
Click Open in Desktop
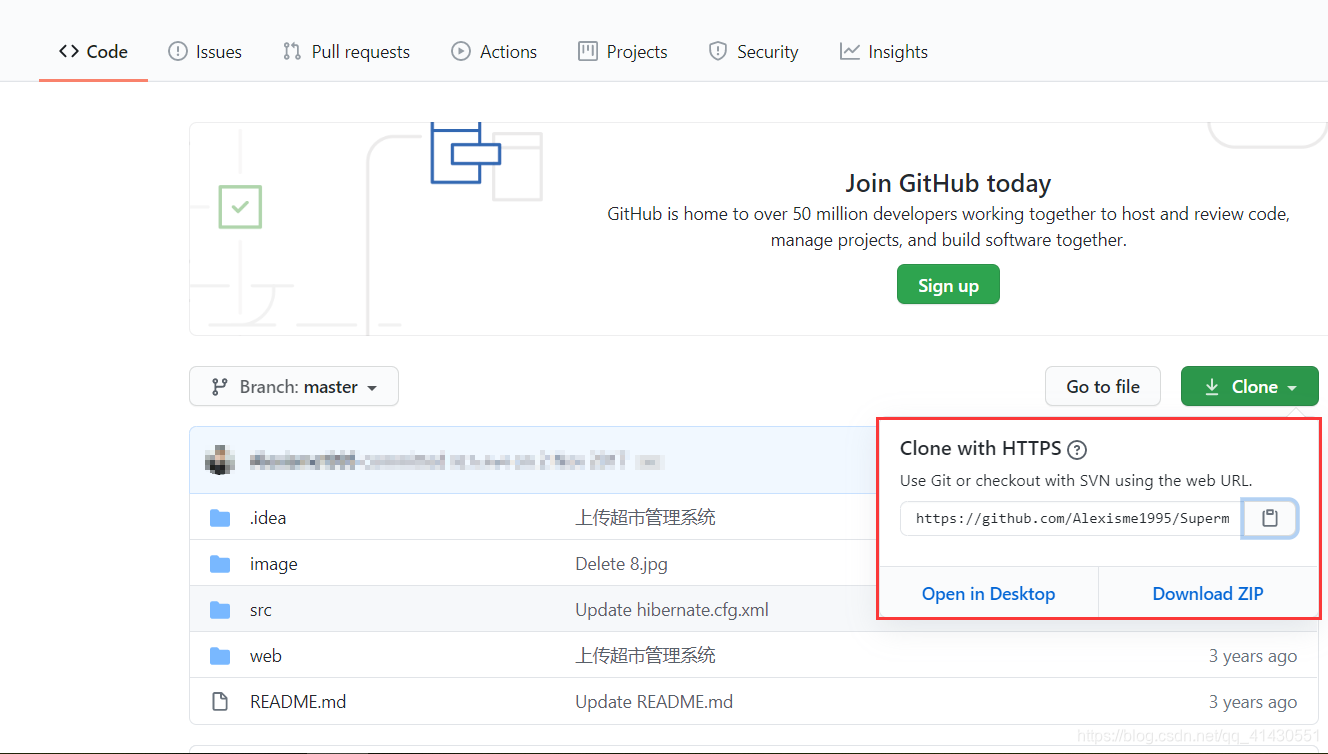988,594
